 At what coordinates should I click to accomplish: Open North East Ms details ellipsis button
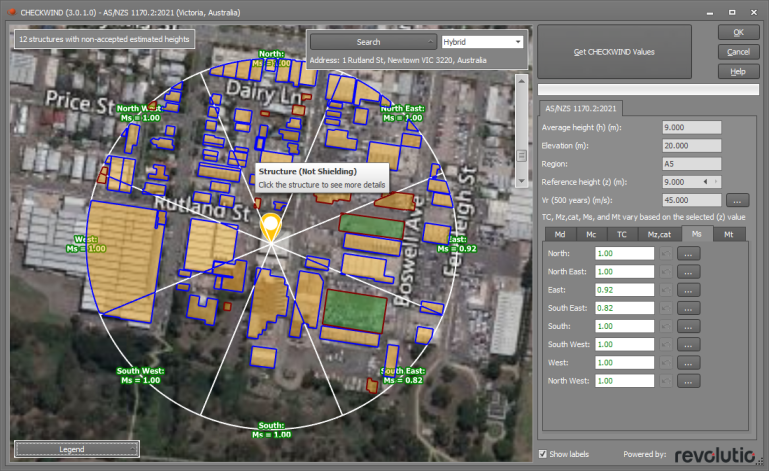pos(688,272)
